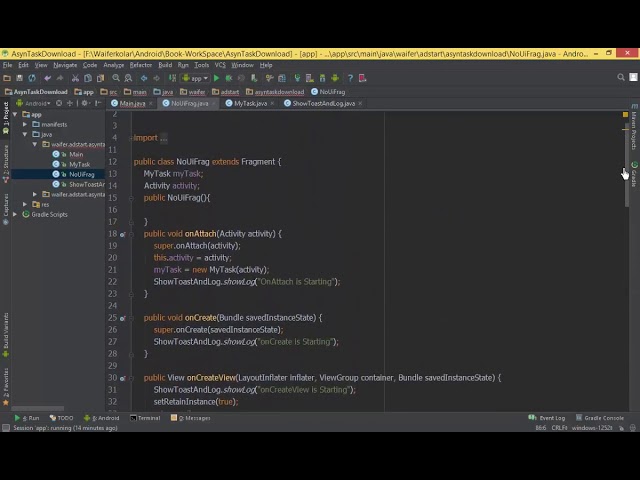Click the yellow marker on editor scrollbar

[626, 115]
